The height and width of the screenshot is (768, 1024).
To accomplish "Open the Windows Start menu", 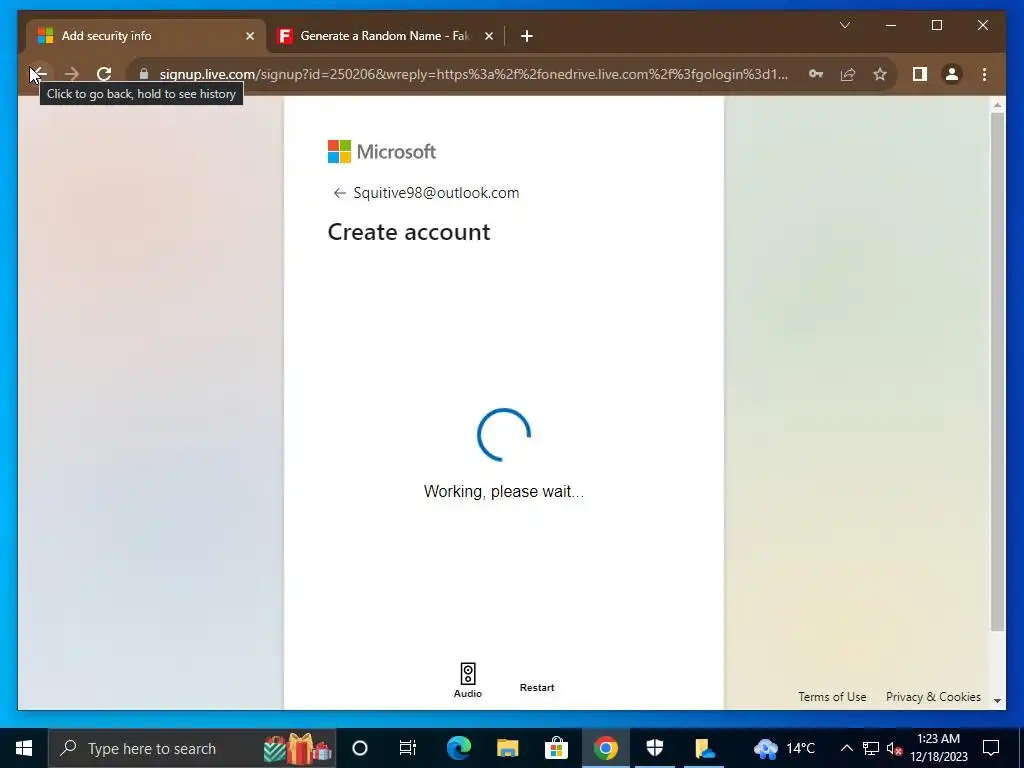I will point(24,748).
